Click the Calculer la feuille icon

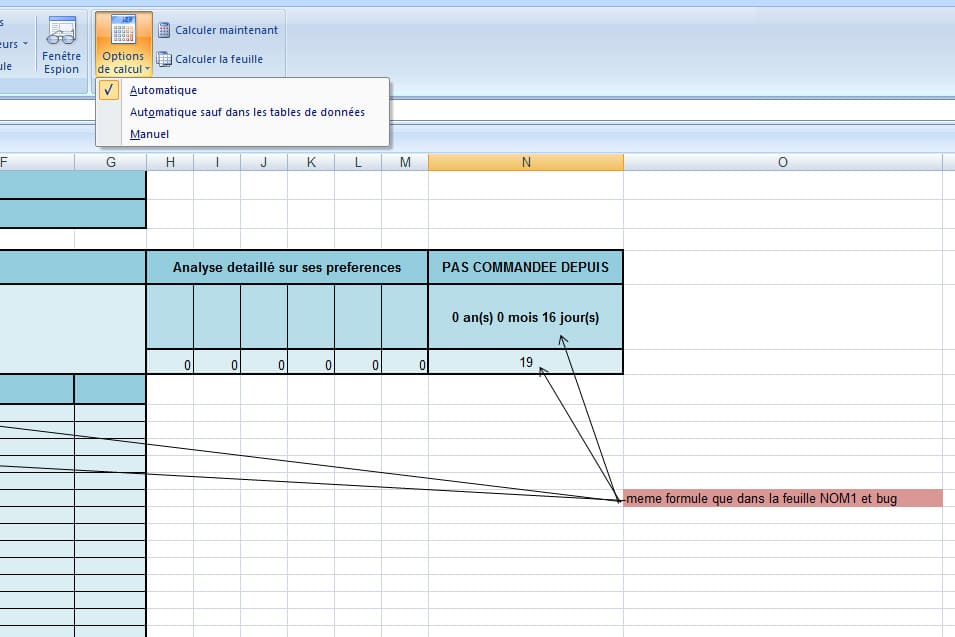pyautogui.click(x=164, y=59)
